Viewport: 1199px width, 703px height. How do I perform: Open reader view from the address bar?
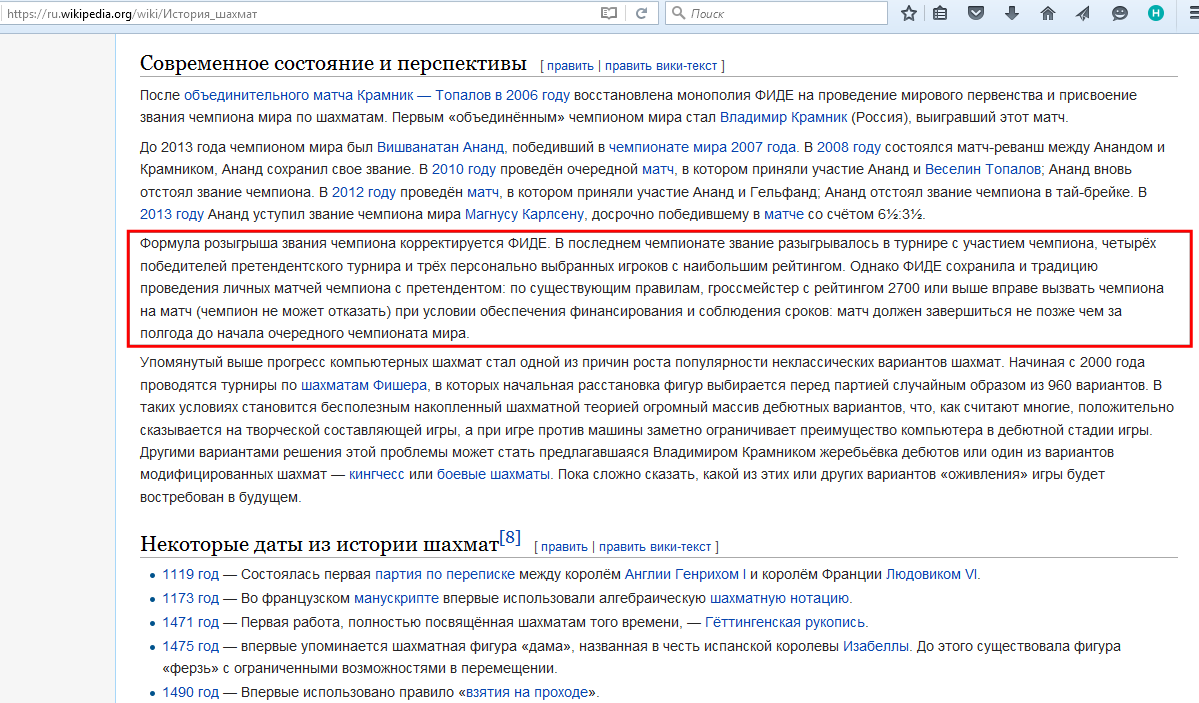coord(609,13)
